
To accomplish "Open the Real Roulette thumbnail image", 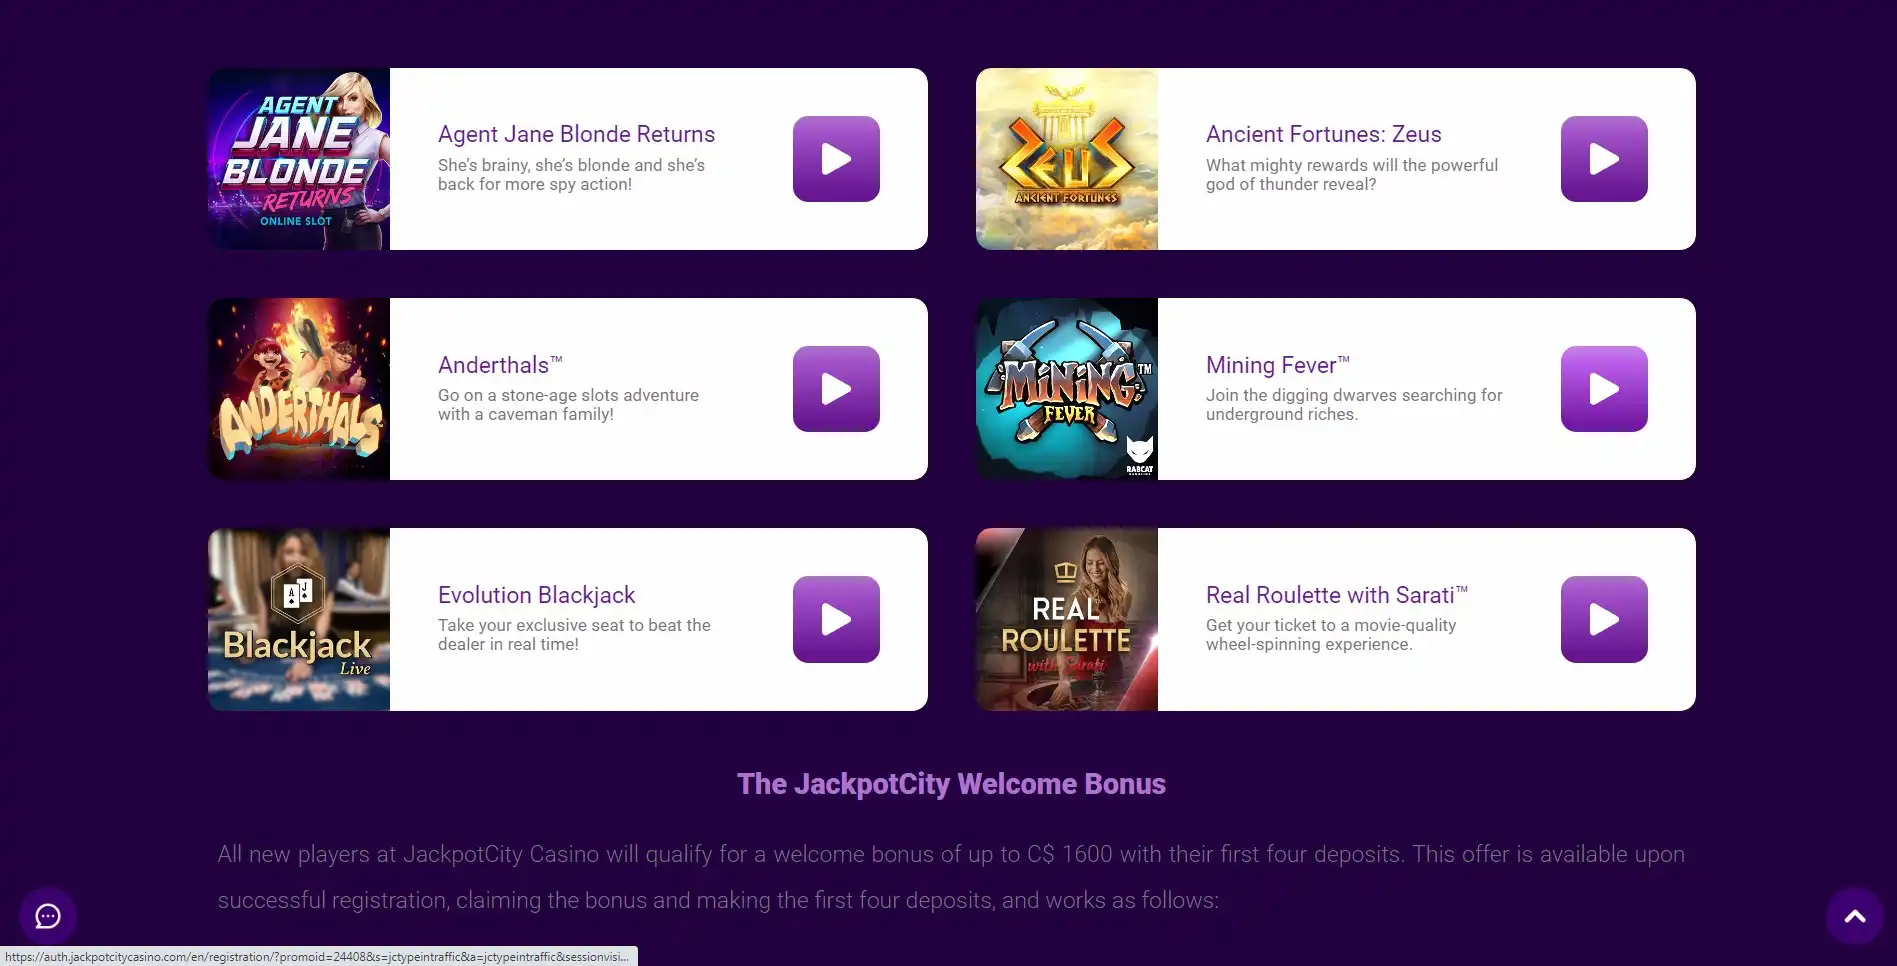I will click(x=1067, y=619).
